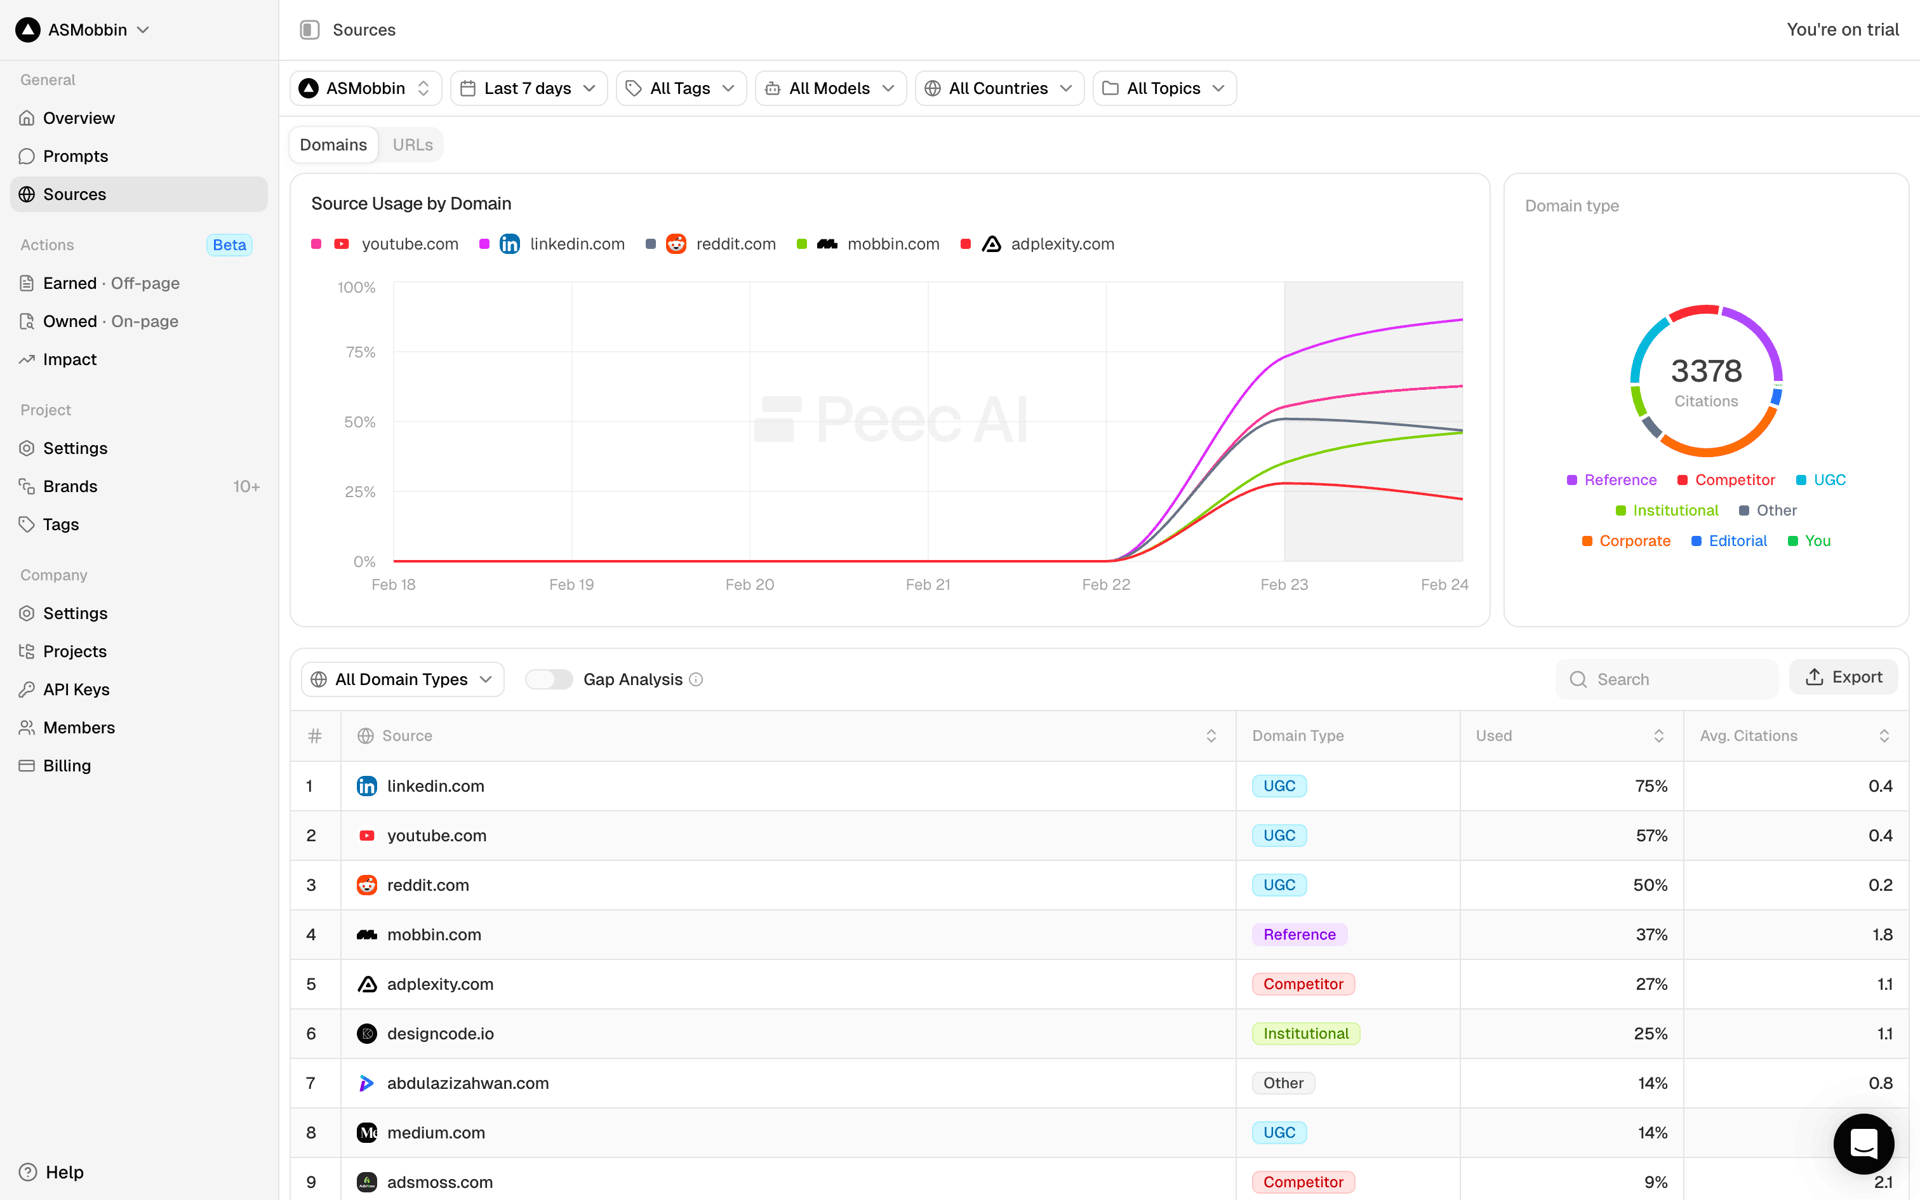Open abdulazizahwan.com source row
The height and width of the screenshot is (1200, 1920).
[1099, 1083]
